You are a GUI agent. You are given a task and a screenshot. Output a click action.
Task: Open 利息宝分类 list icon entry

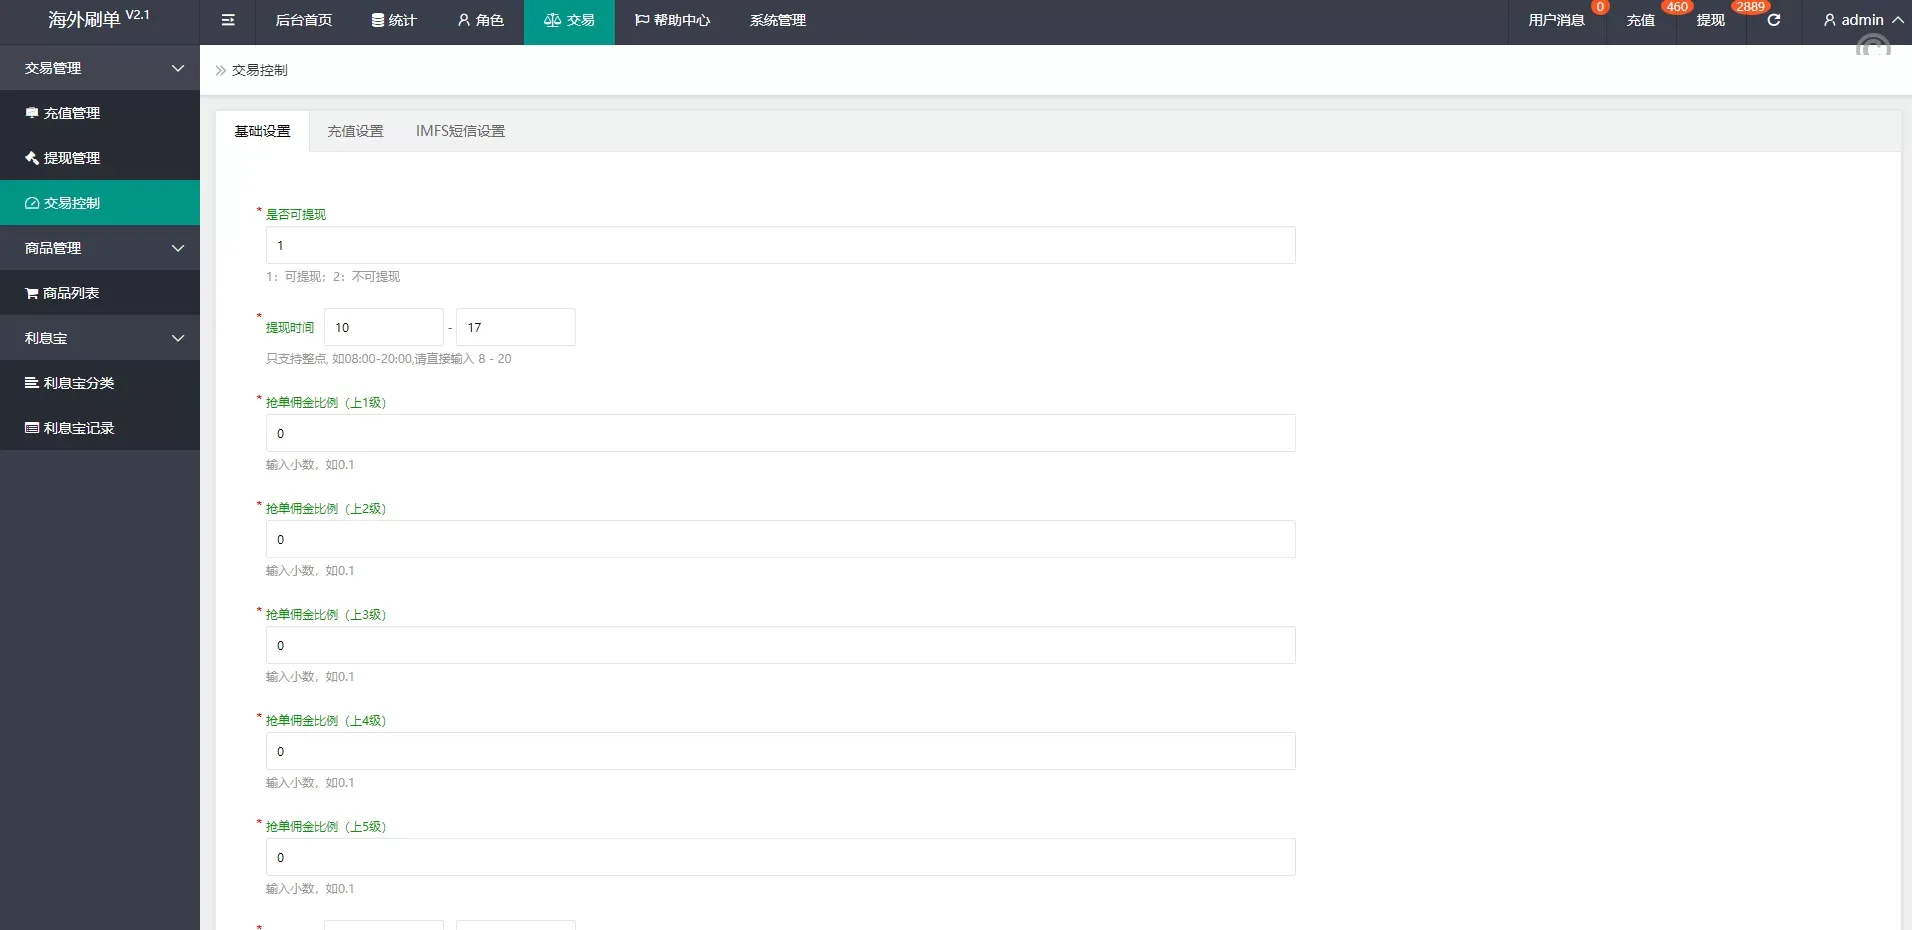point(78,383)
